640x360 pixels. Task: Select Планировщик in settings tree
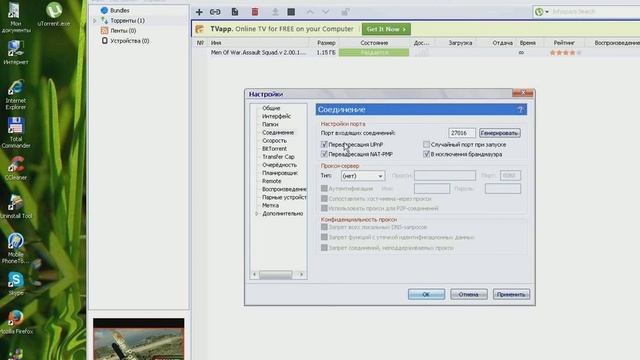click(x=280, y=173)
